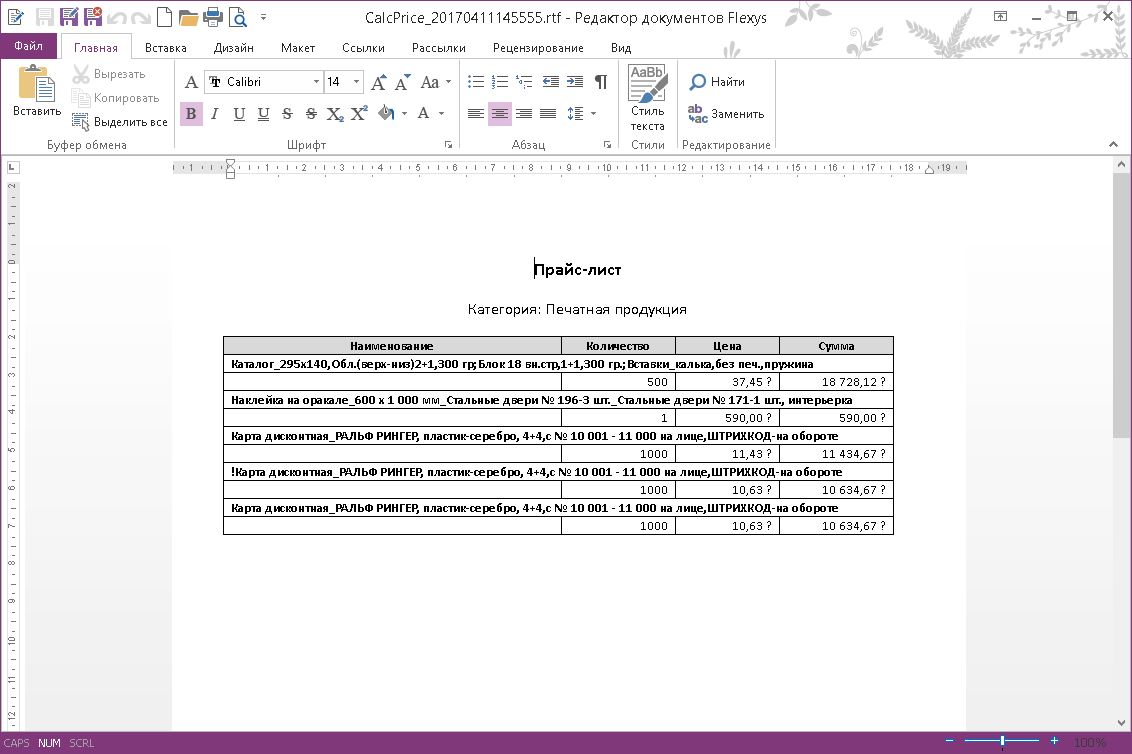The width and height of the screenshot is (1132, 754).
Task: Open the Рецензирование ribbon tab
Action: tap(538, 48)
